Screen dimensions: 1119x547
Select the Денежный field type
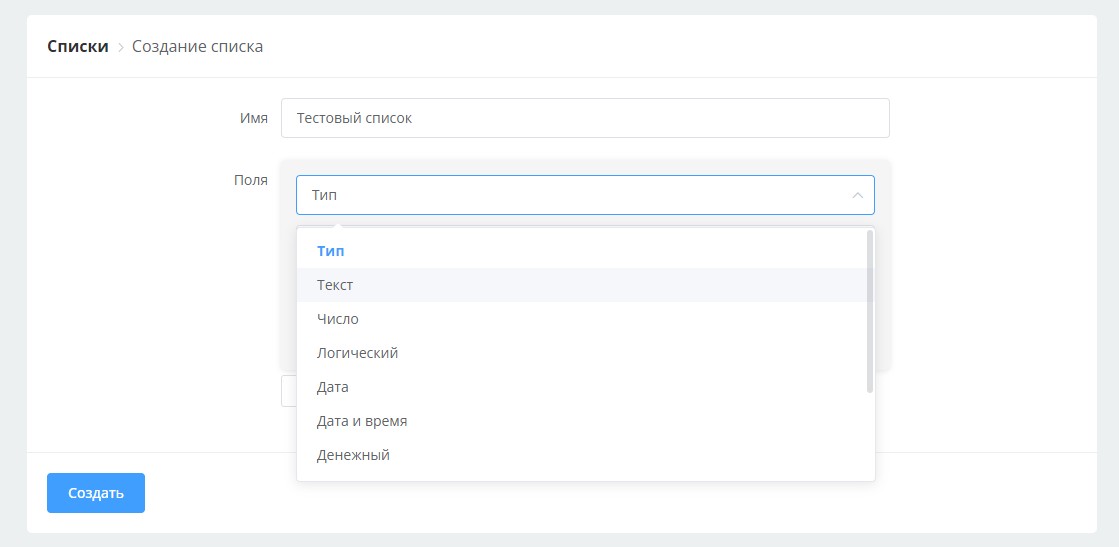point(353,455)
